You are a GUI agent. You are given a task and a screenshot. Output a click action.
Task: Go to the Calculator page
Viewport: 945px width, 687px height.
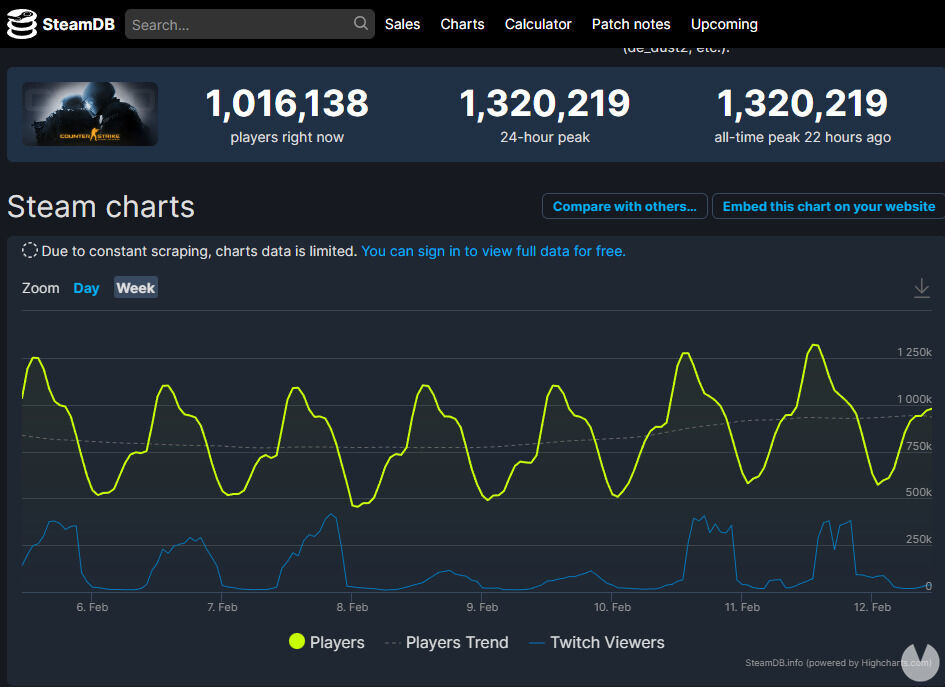coord(538,24)
